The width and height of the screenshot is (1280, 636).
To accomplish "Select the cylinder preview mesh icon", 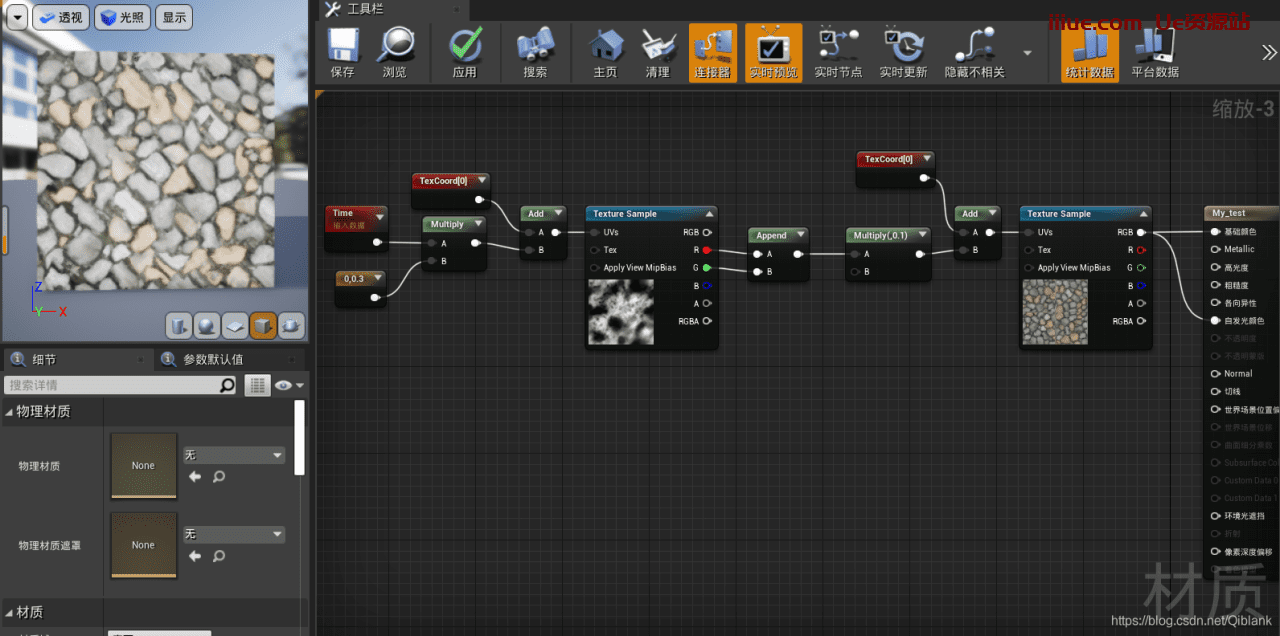I will click(x=179, y=326).
